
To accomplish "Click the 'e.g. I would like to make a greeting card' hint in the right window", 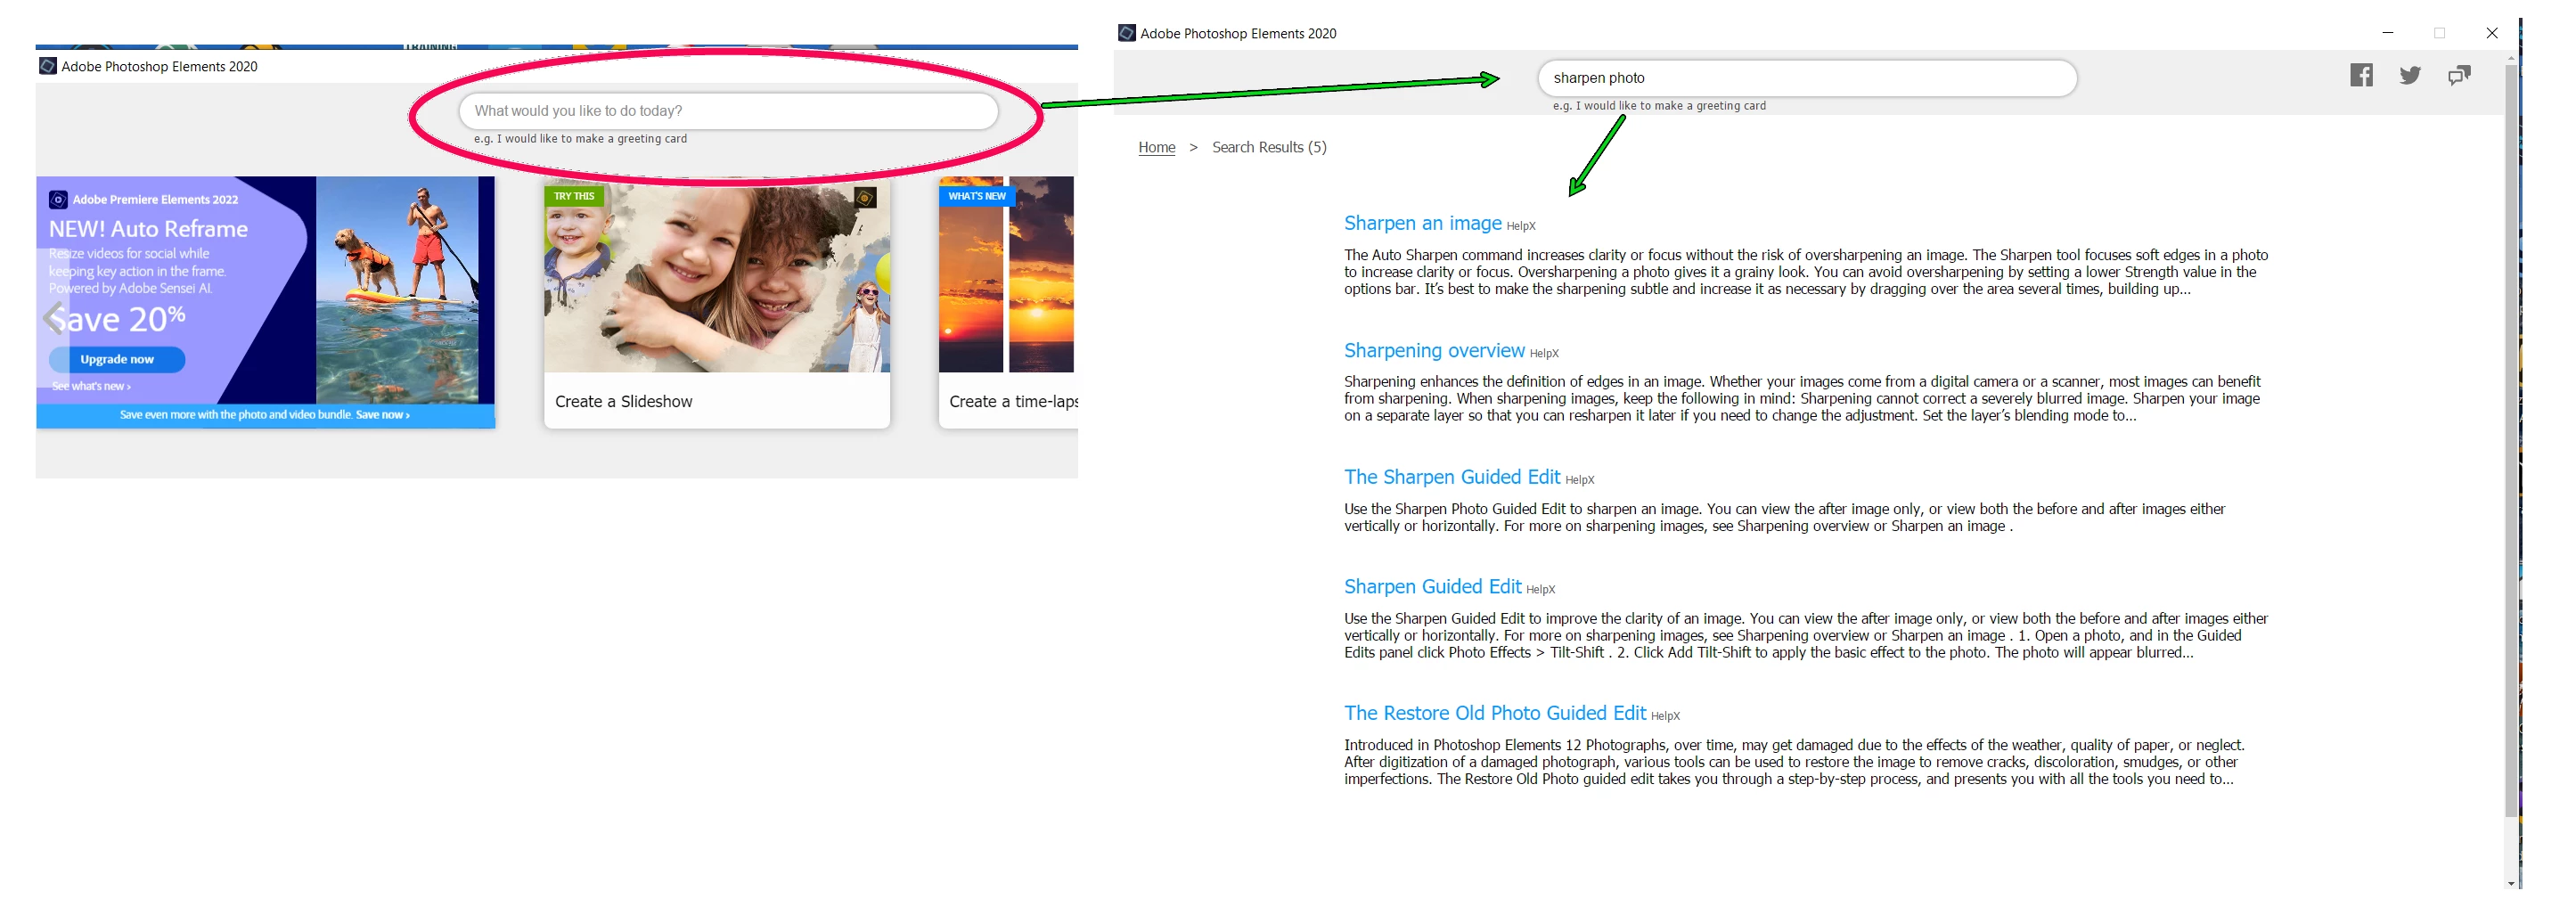I will pyautogui.click(x=1659, y=105).
